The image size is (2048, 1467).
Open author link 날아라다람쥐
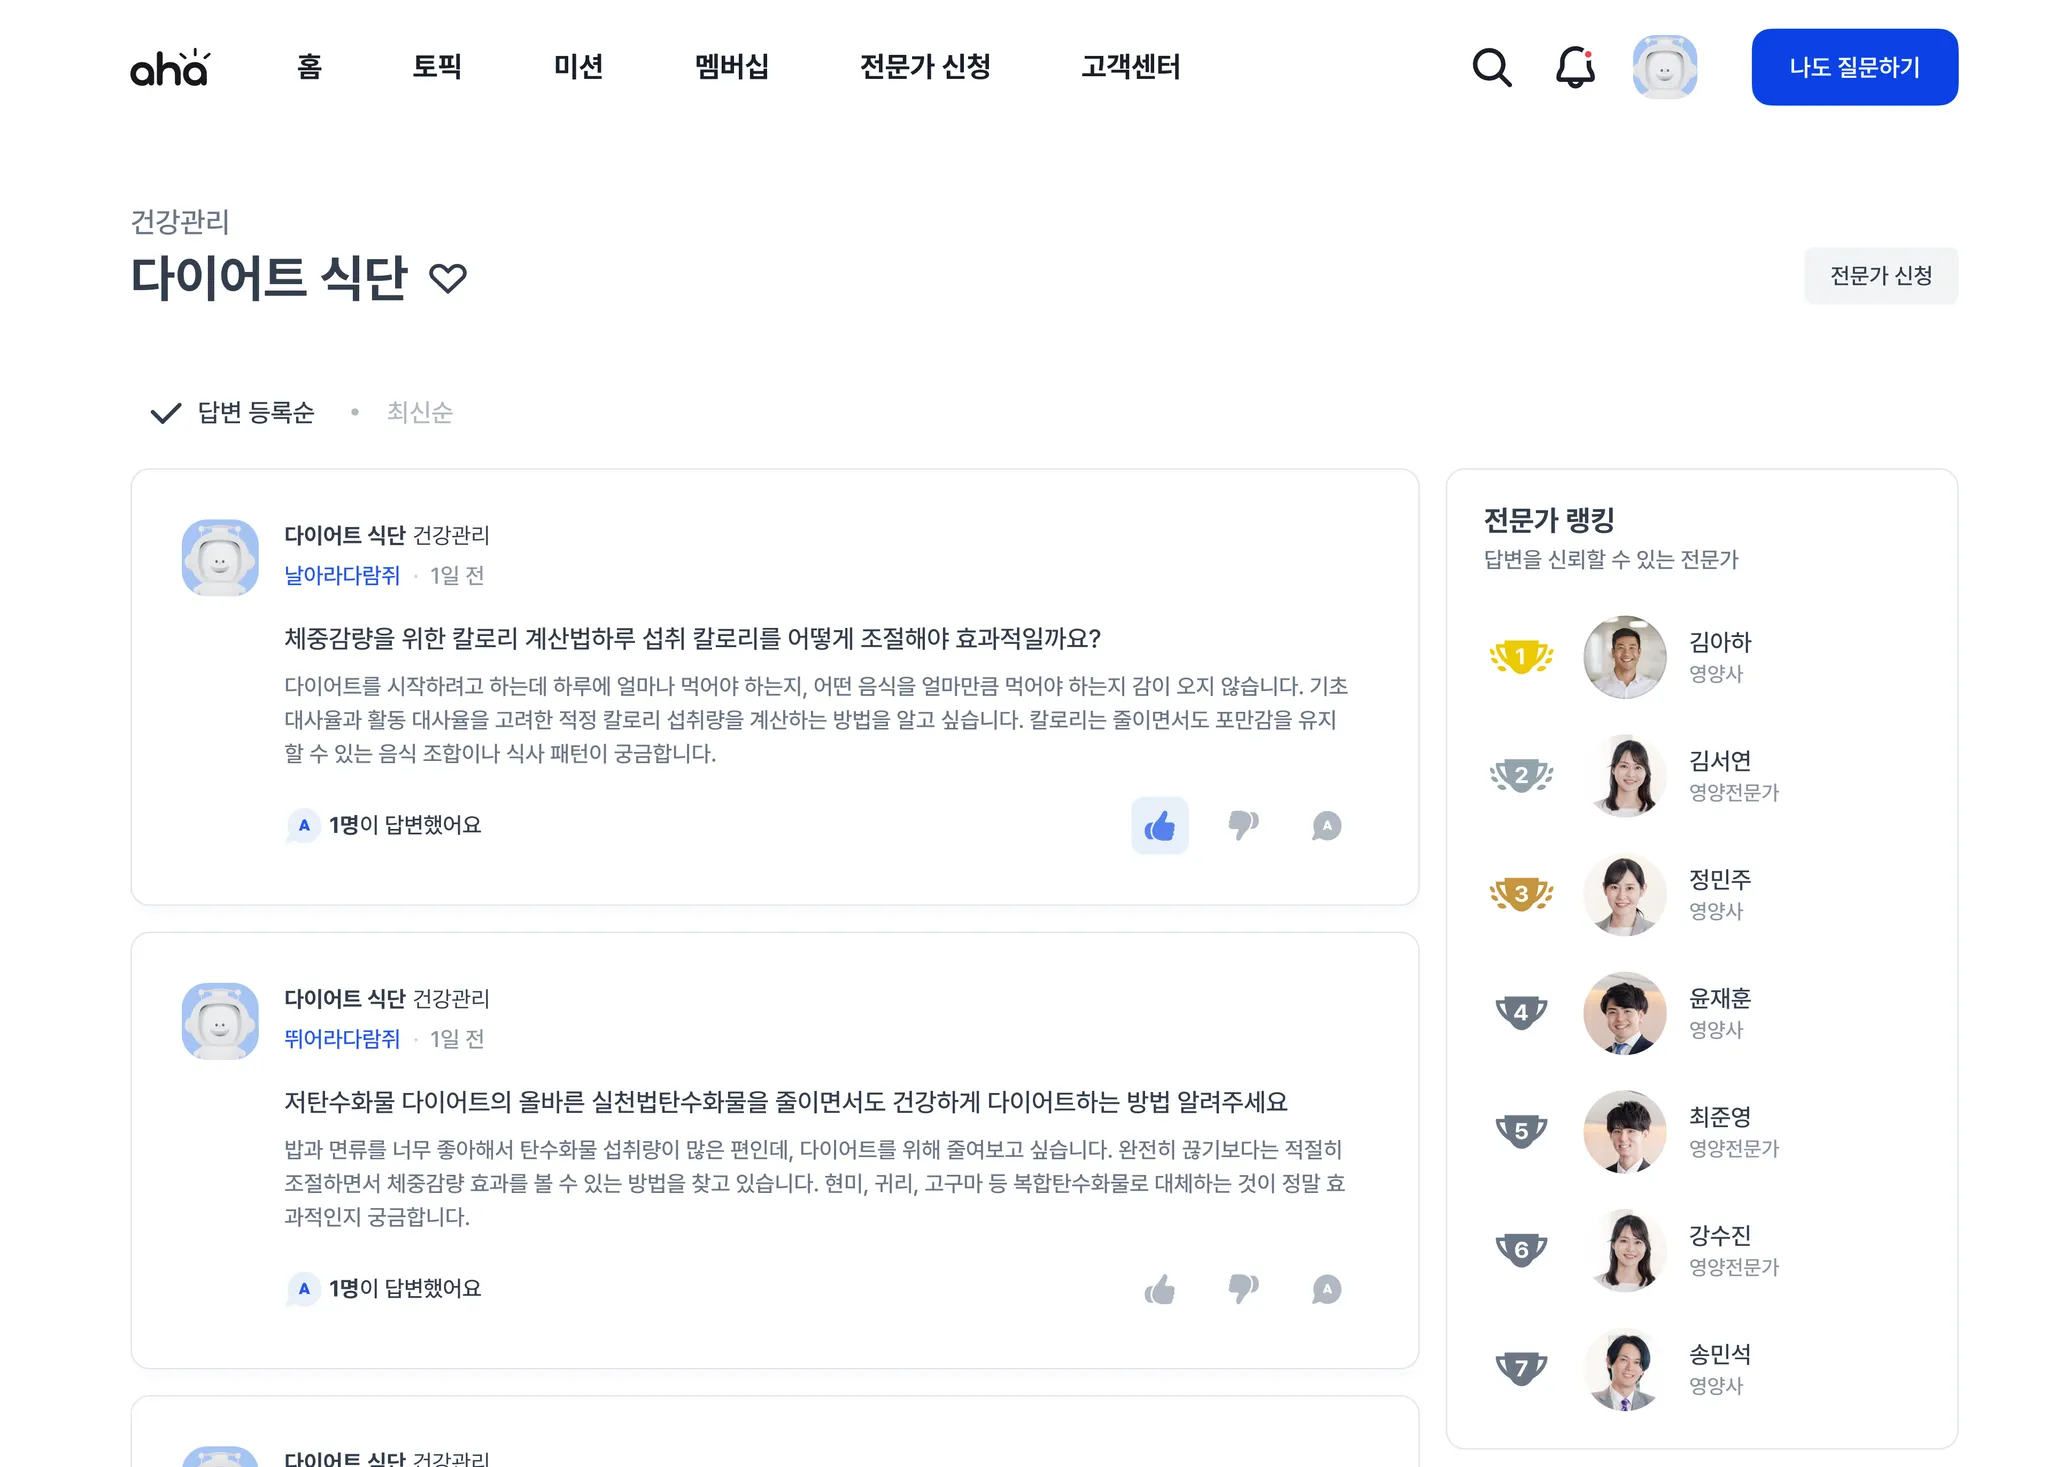click(x=342, y=575)
